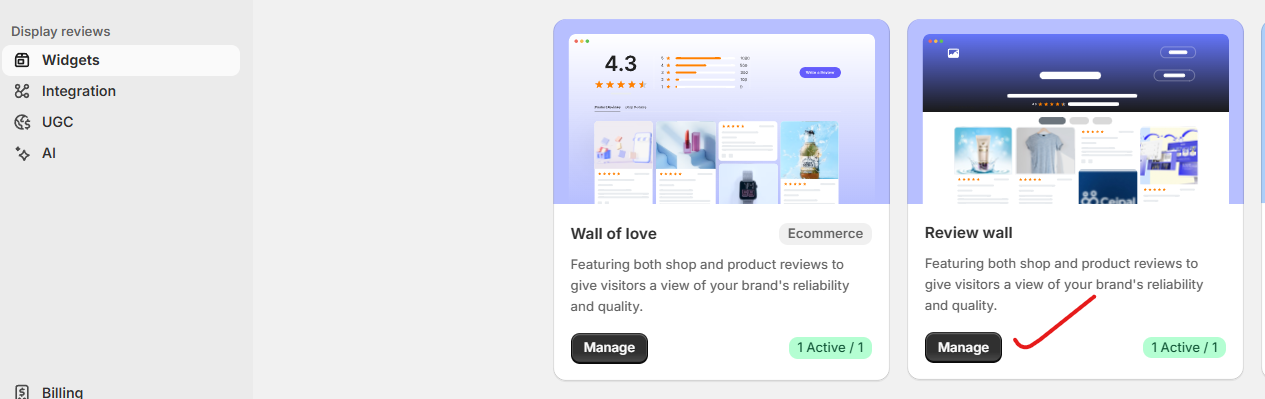Select the Wall of love card title
The width and height of the screenshot is (1265, 399).
(x=614, y=234)
